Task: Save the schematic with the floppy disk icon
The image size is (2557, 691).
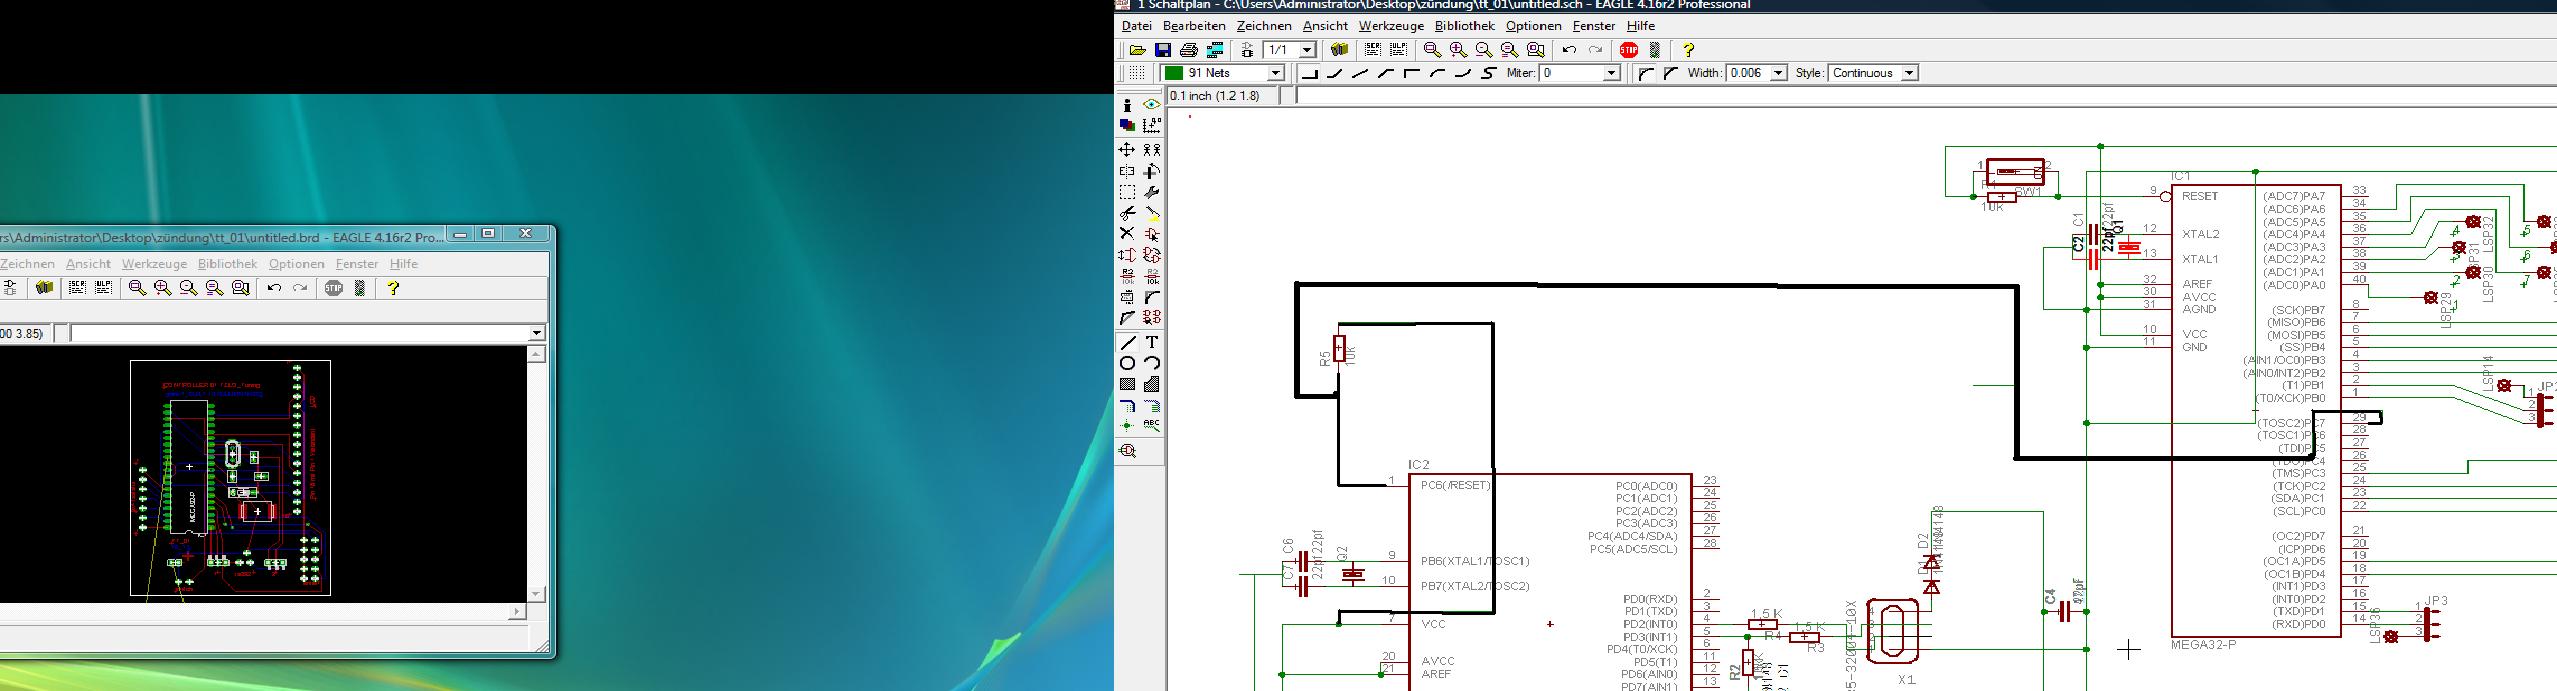Action: [x=1162, y=50]
